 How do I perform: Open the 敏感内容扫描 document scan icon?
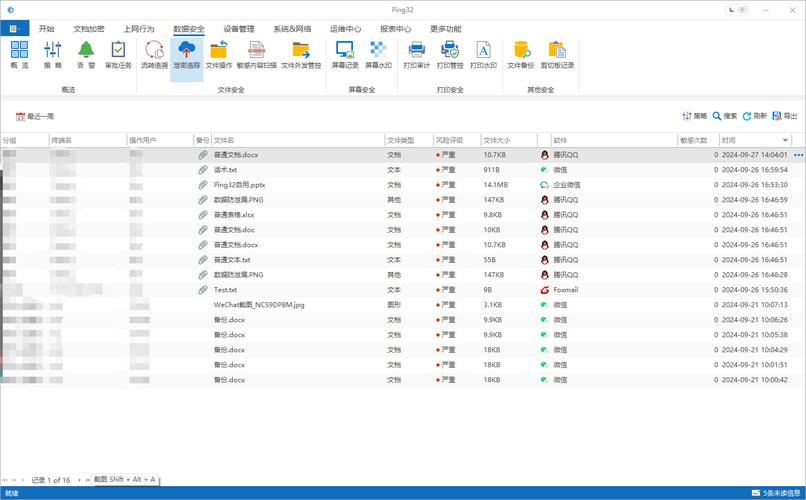(x=257, y=49)
